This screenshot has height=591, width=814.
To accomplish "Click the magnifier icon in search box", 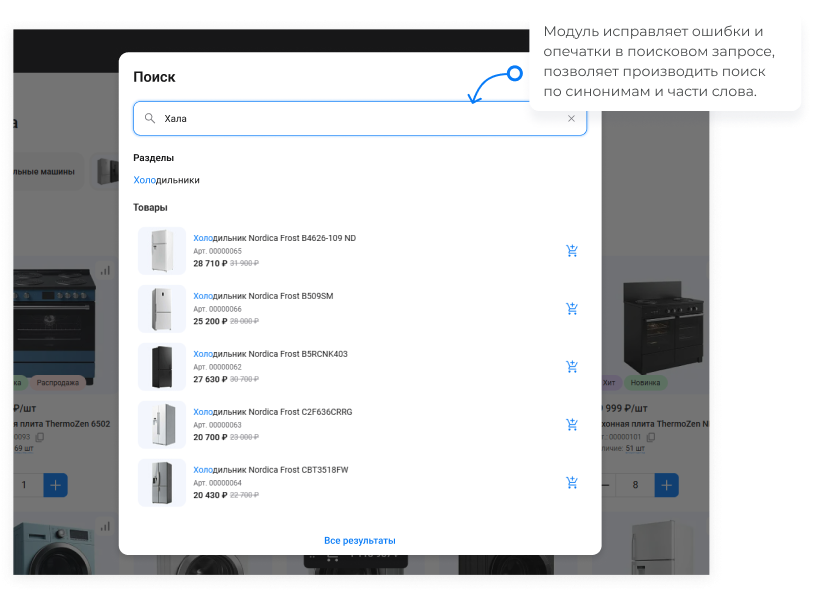I will tap(150, 118).
